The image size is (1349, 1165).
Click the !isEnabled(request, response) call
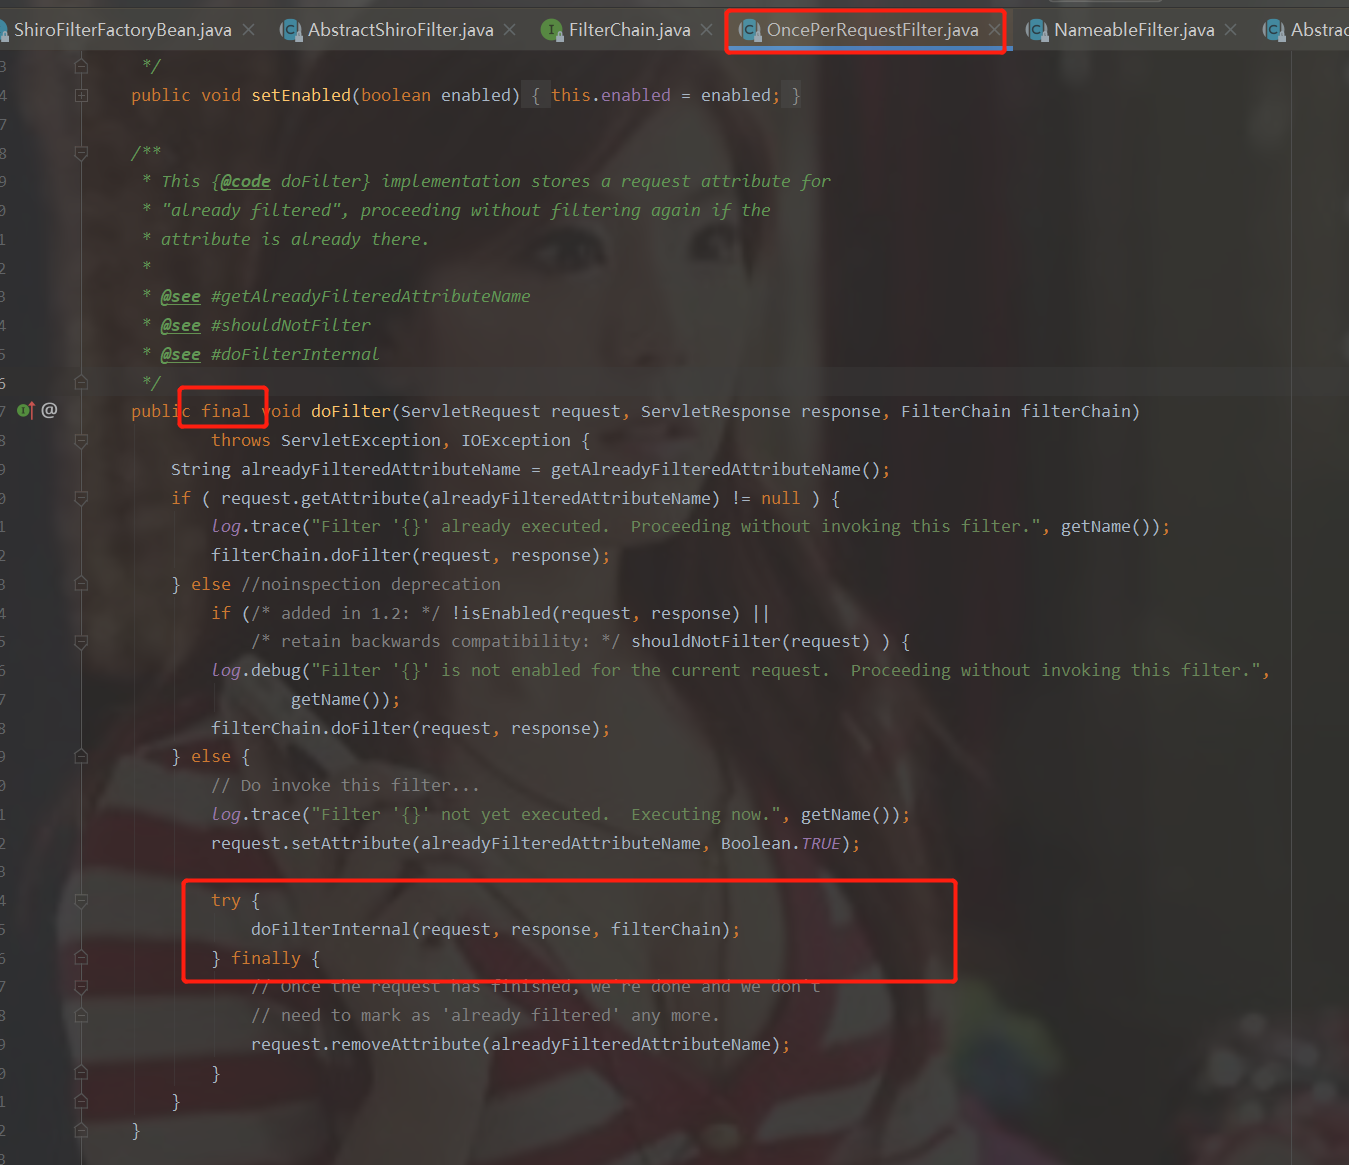595,613
